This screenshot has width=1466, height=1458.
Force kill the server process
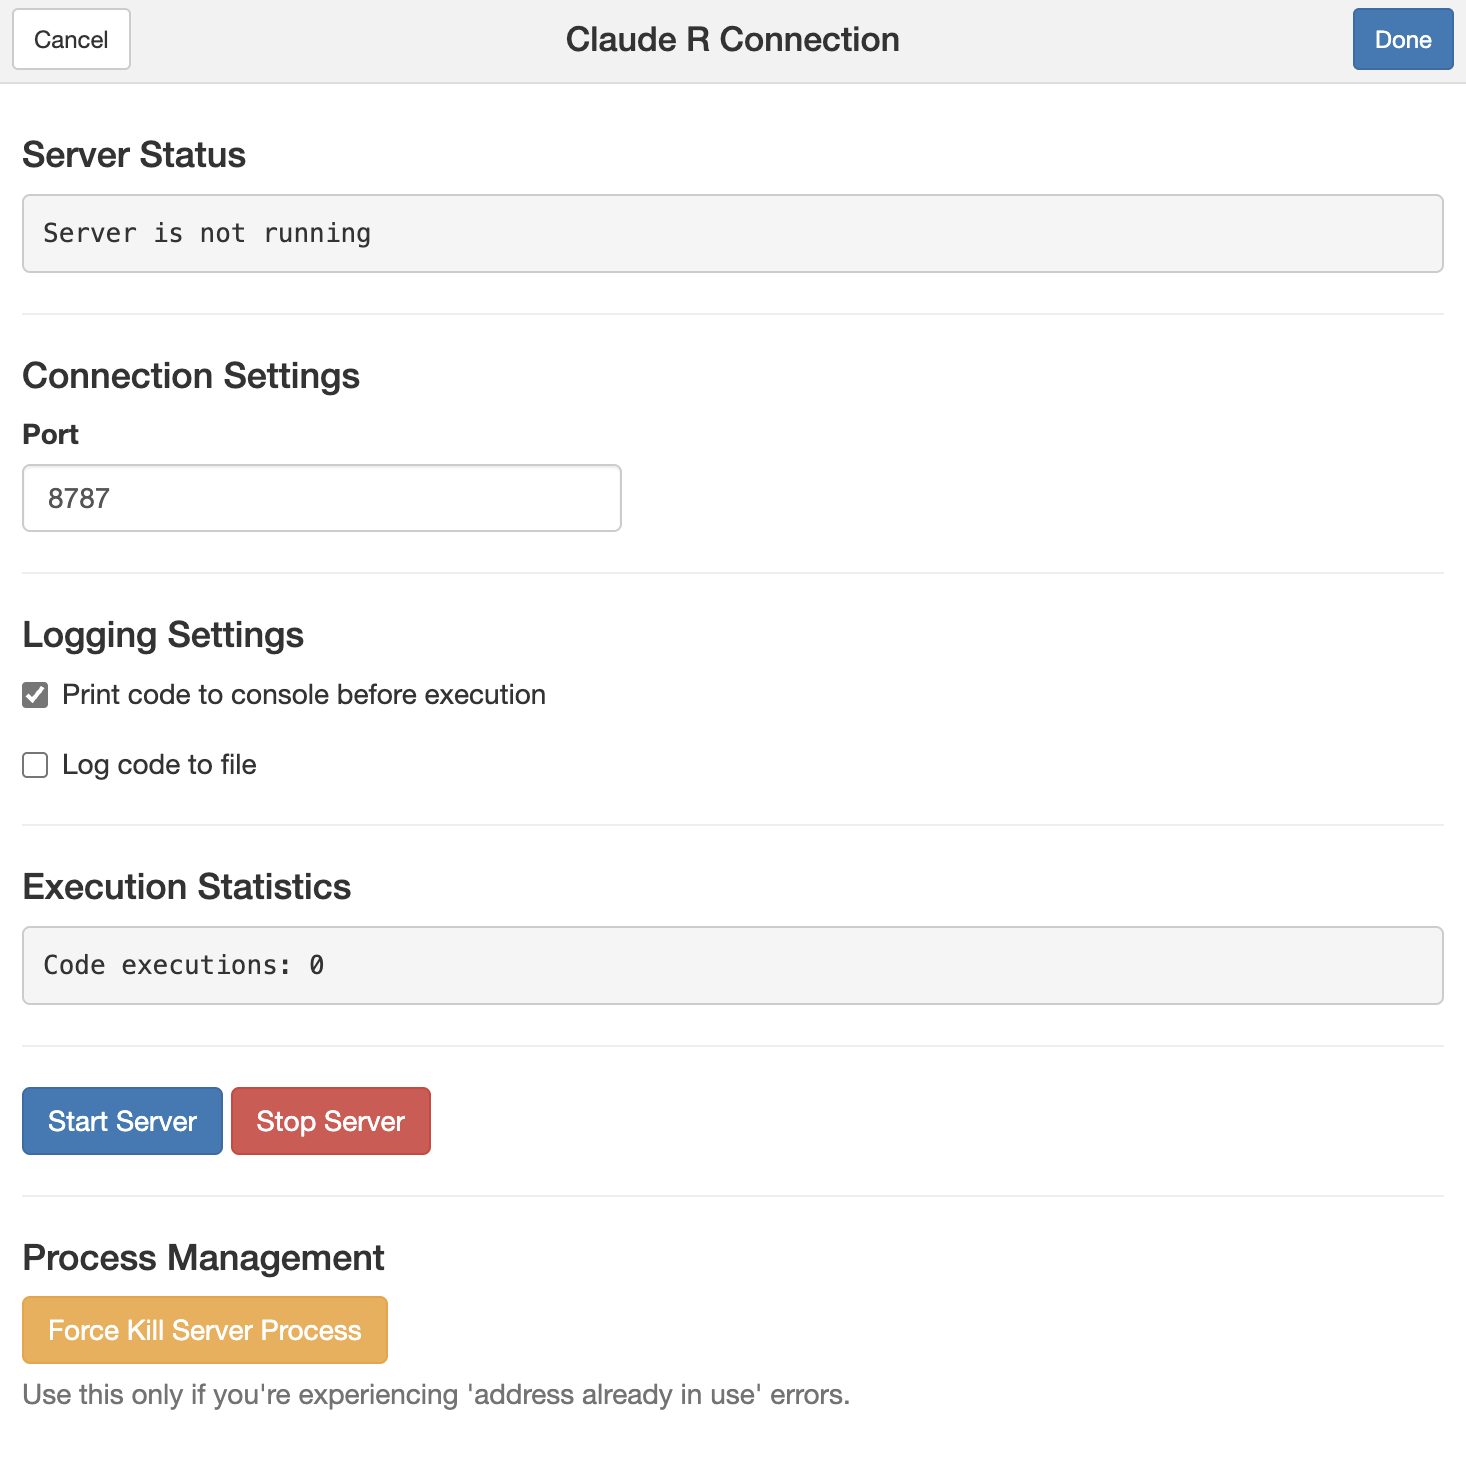pos(205,1330)
